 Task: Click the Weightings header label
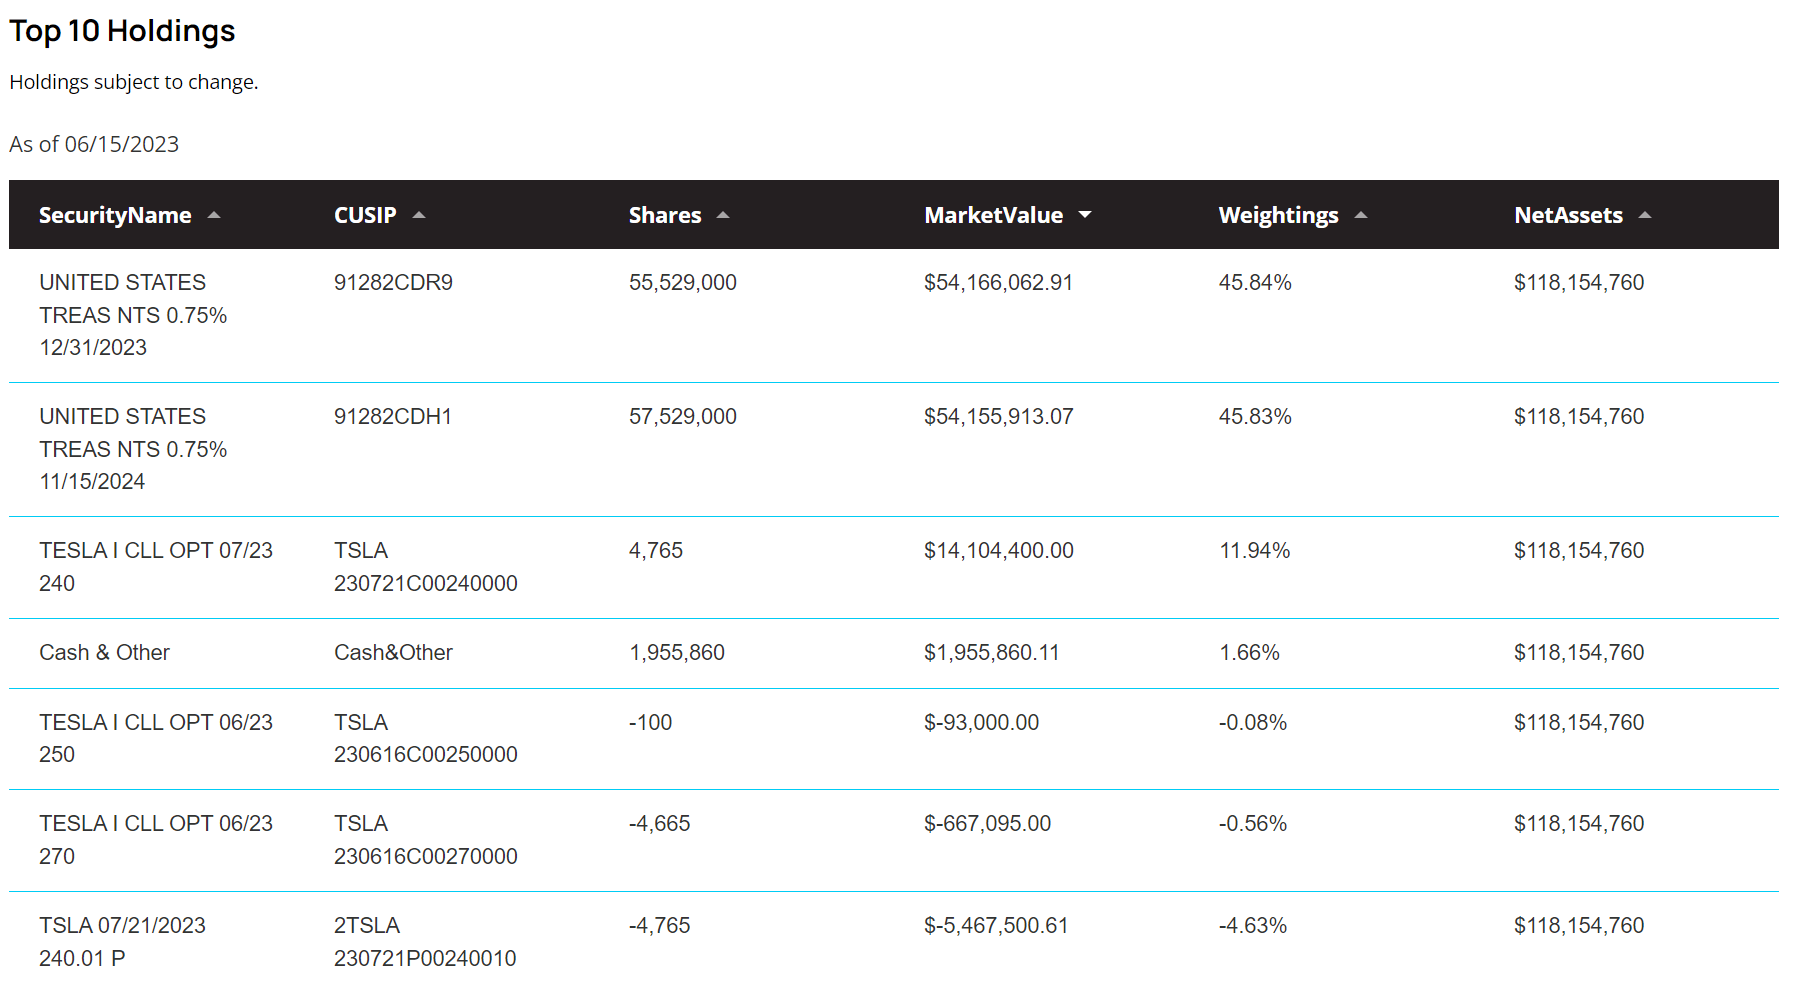tap(1278, 216)
